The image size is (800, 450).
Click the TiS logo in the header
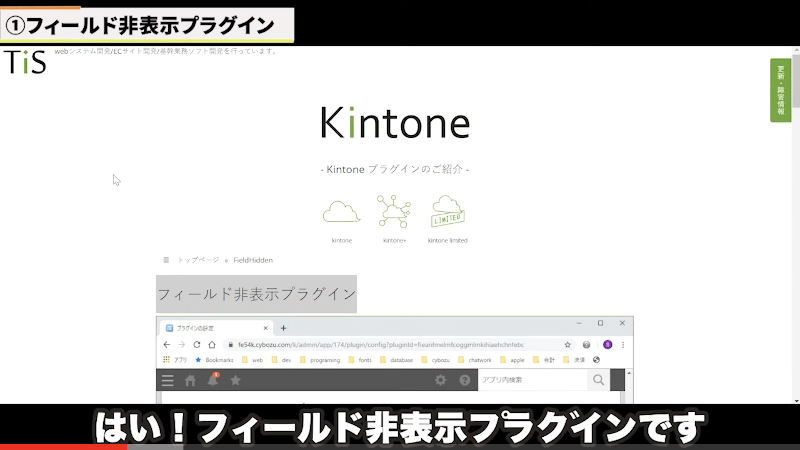(25, 62)
